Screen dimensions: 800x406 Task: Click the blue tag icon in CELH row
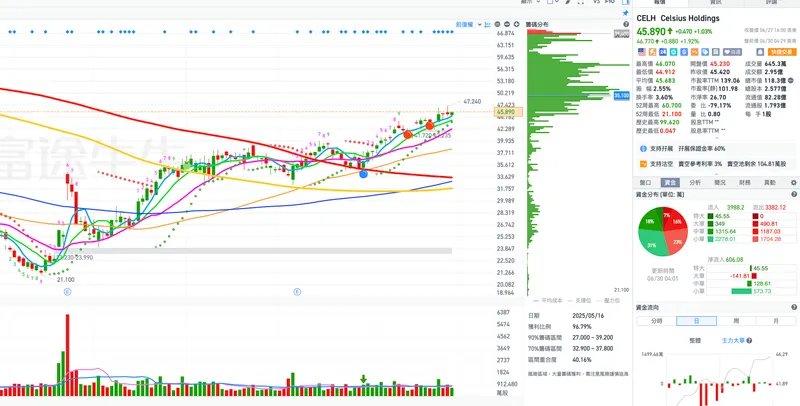[705, 52]
